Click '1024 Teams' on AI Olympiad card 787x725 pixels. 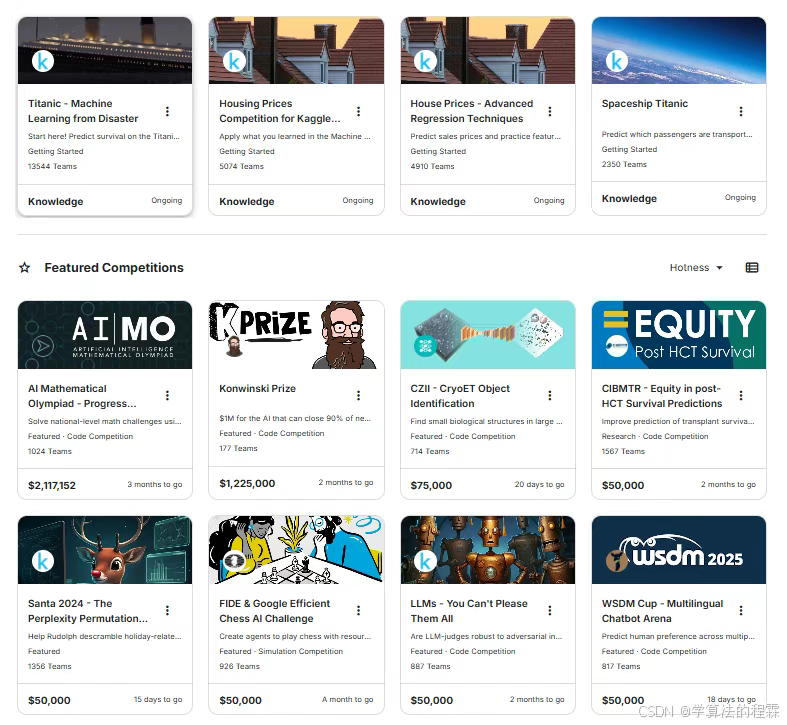50,451
